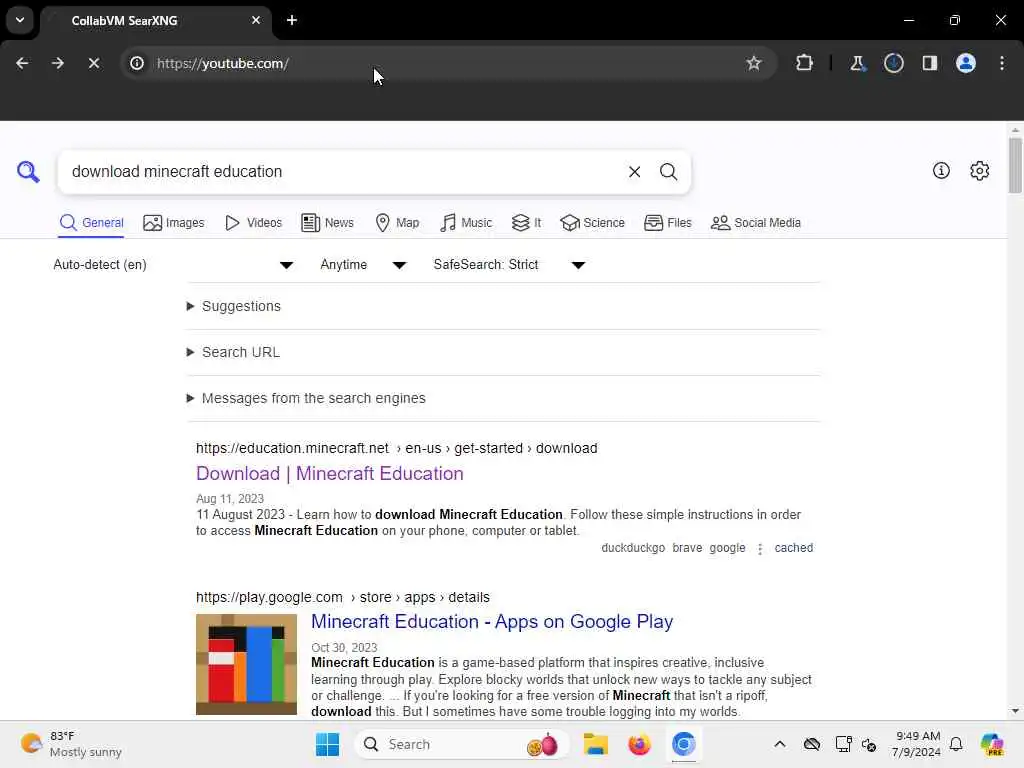
Task: Switch to the Map tab
Action: pyautogui.click(x=397, y=223)
